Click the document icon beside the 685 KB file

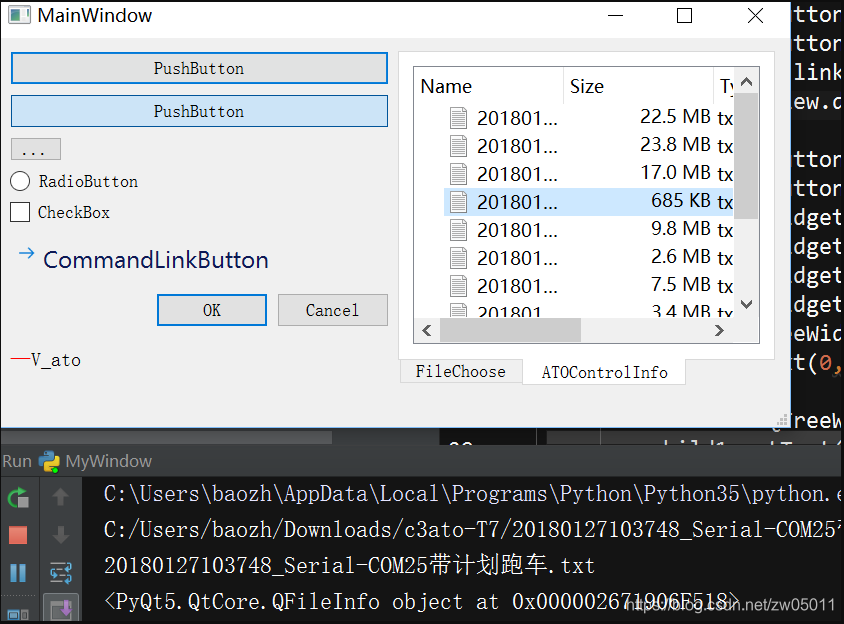click(x=458, y=201)
